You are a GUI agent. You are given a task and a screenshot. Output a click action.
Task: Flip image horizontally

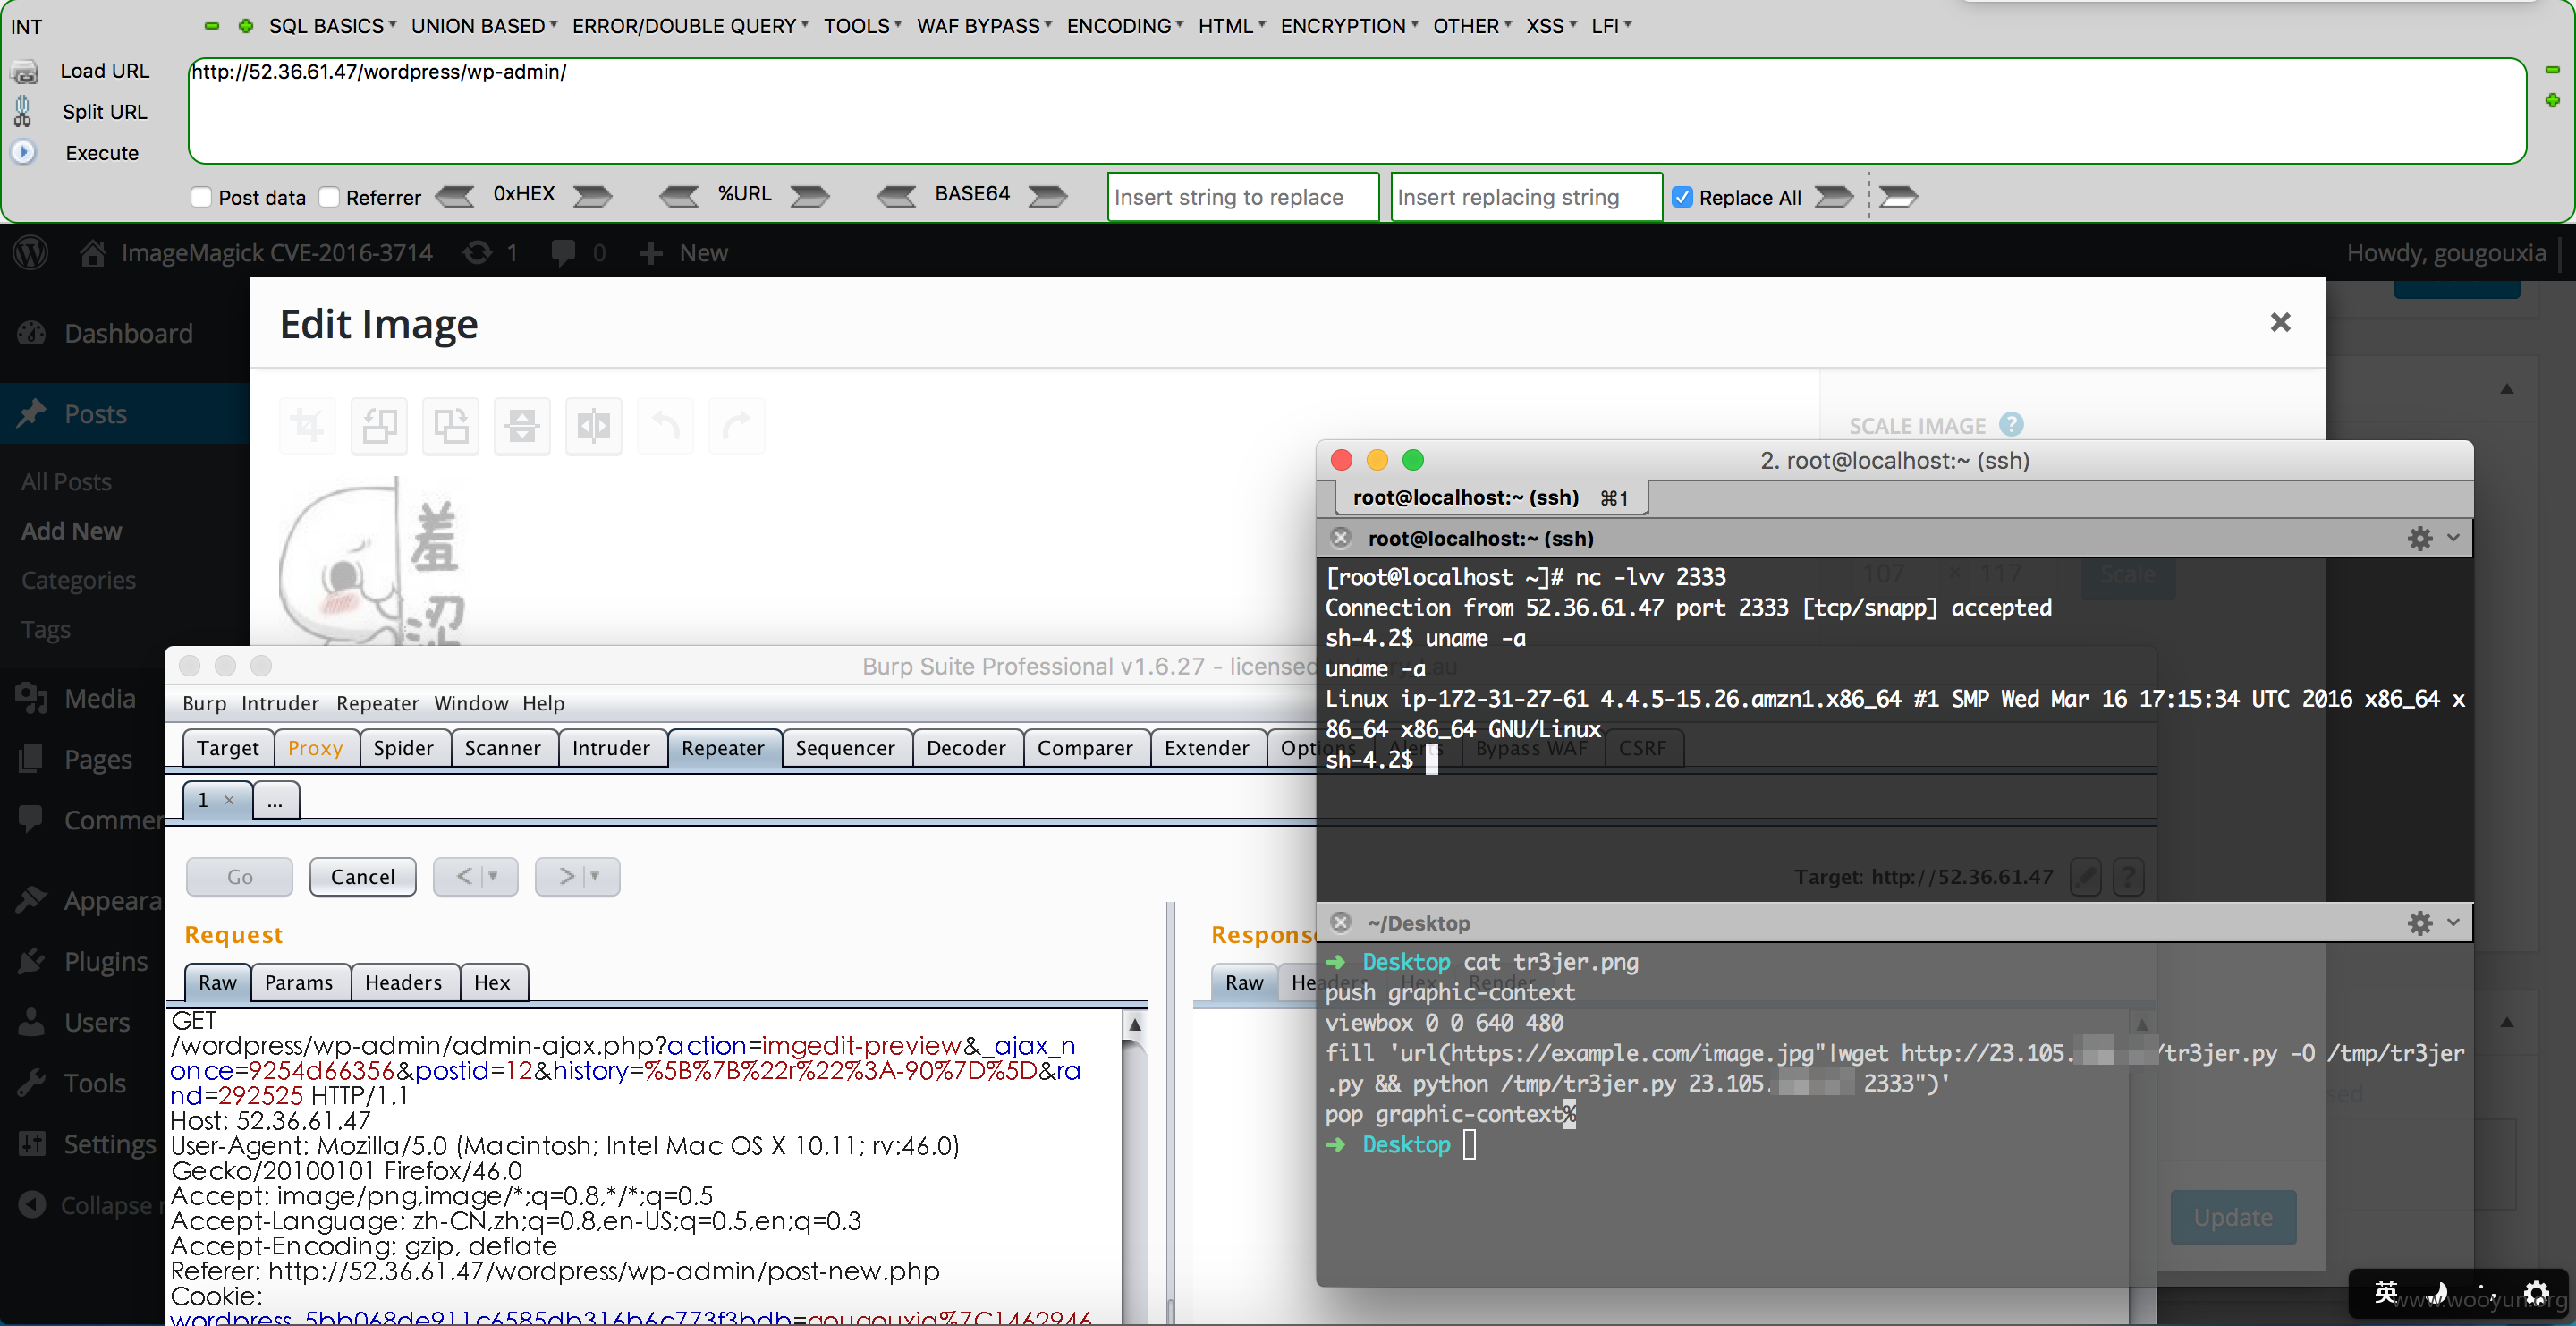(x=594, y=426)
